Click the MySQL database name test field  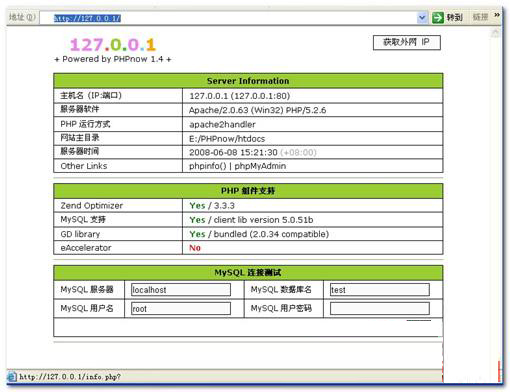380,290
